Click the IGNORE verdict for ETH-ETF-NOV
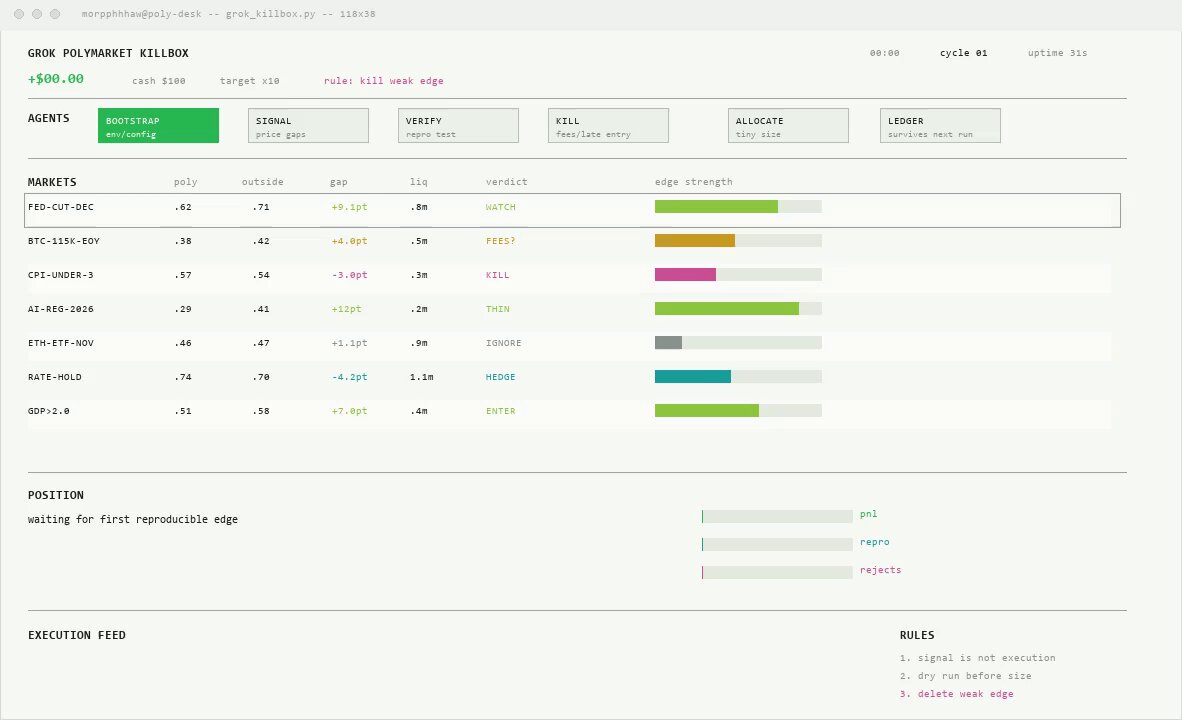The height and width of the screenshot is (720, 1182). coord(504,343)
